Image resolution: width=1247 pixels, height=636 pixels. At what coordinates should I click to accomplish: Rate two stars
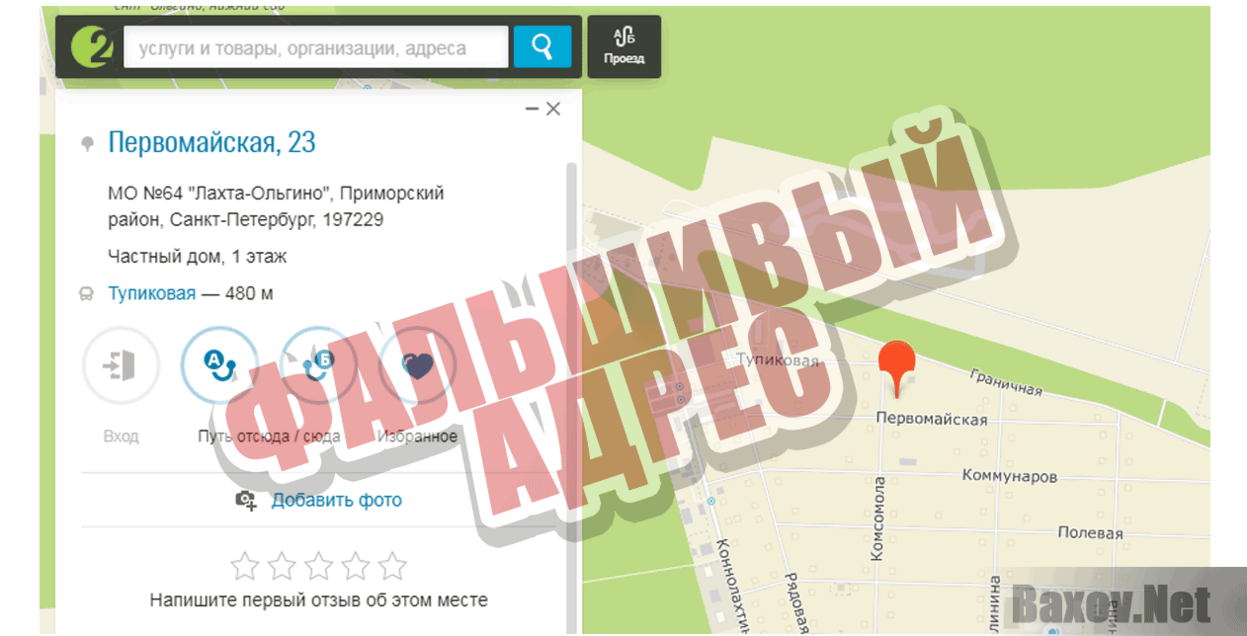(x=282, y=567)
